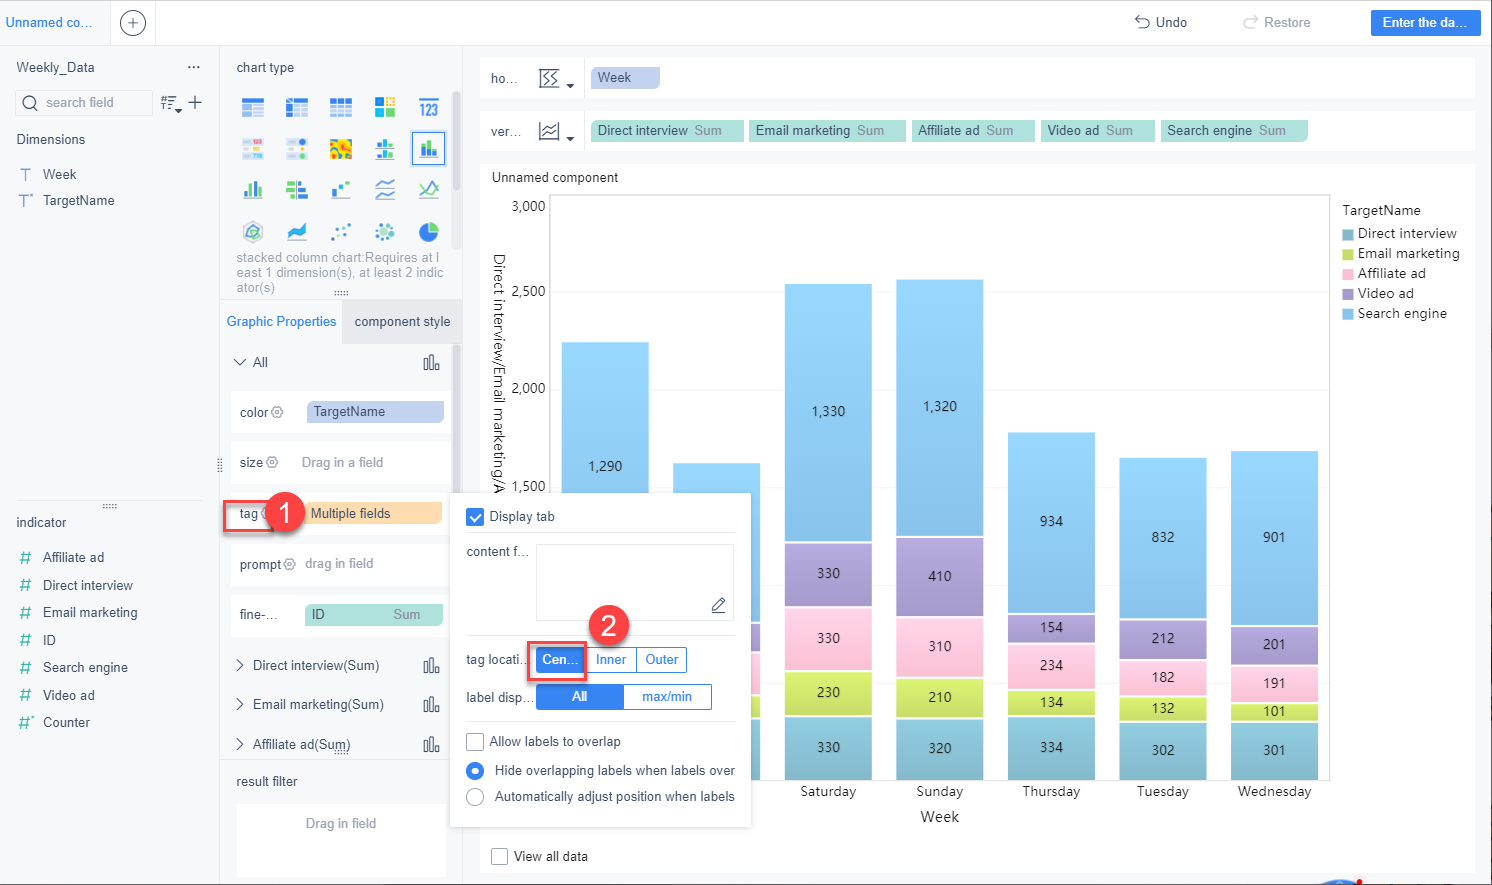Select the waterfall chart type icon
The image size is (1492, 885).
[341, 190]
